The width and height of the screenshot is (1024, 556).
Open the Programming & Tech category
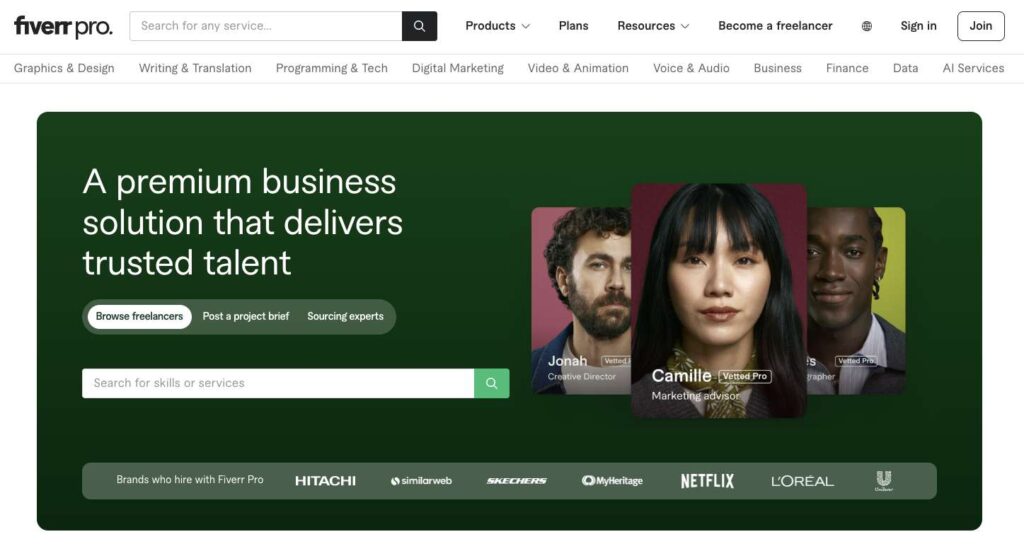pos(331,68)
